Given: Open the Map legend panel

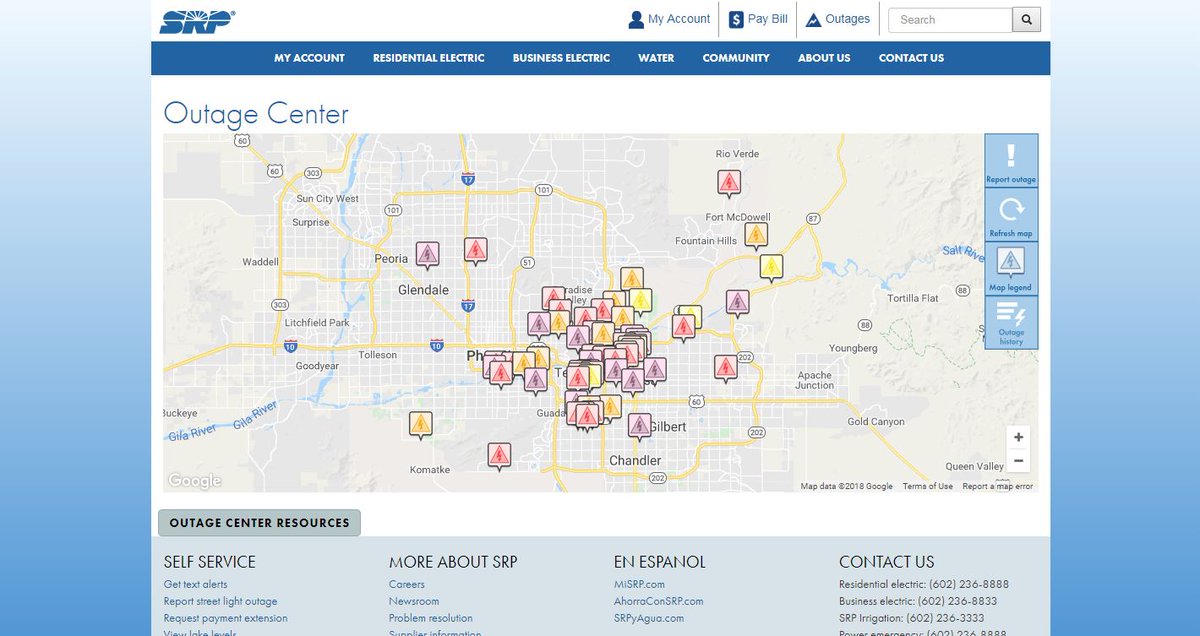Looking at the screenshot, I should tap(1011, 269).
